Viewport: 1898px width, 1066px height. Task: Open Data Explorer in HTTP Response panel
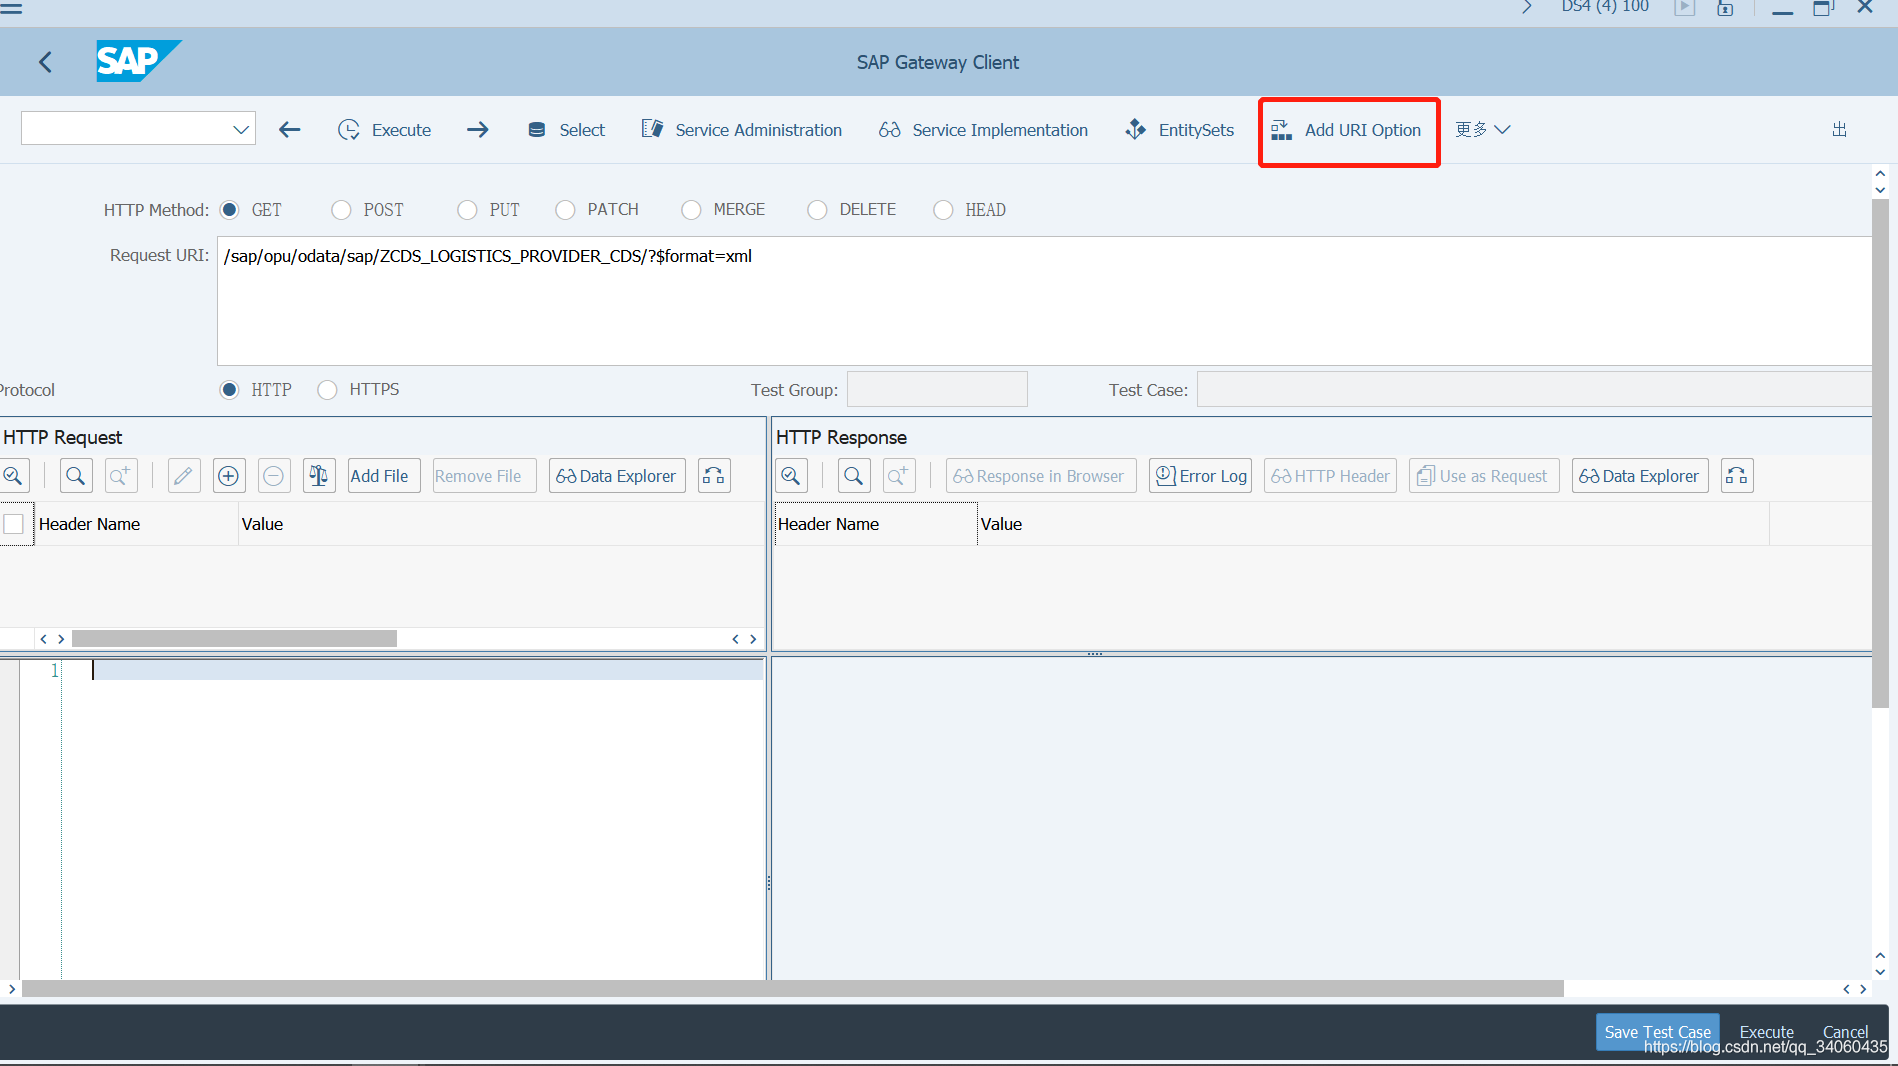pos(1640,476)
